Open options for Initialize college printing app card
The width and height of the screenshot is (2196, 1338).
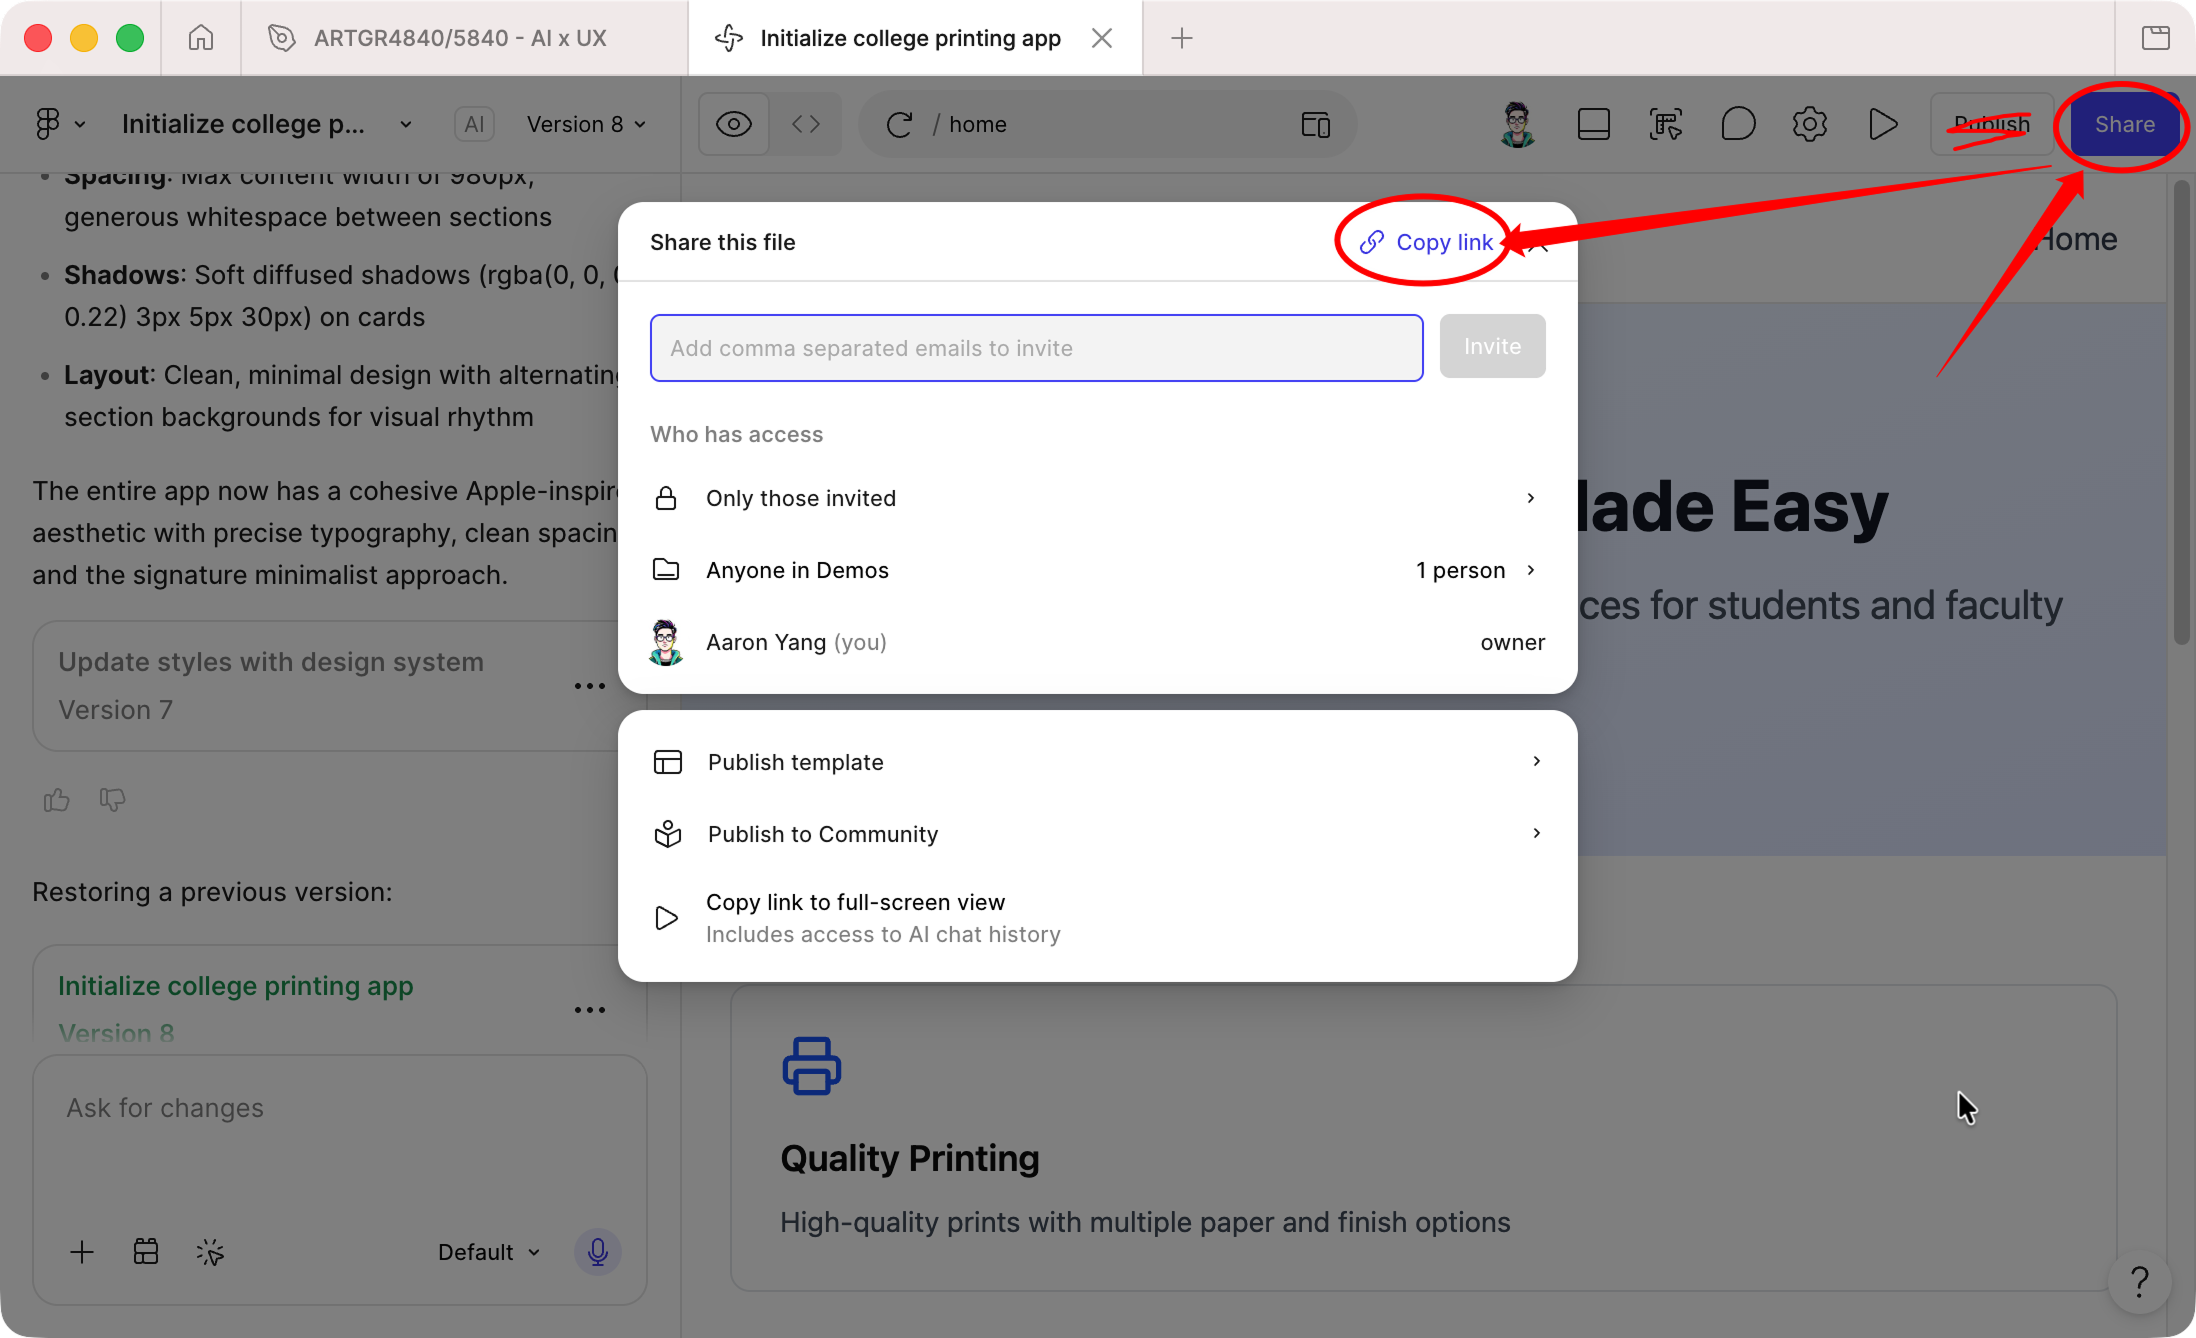click(590, 1010)
